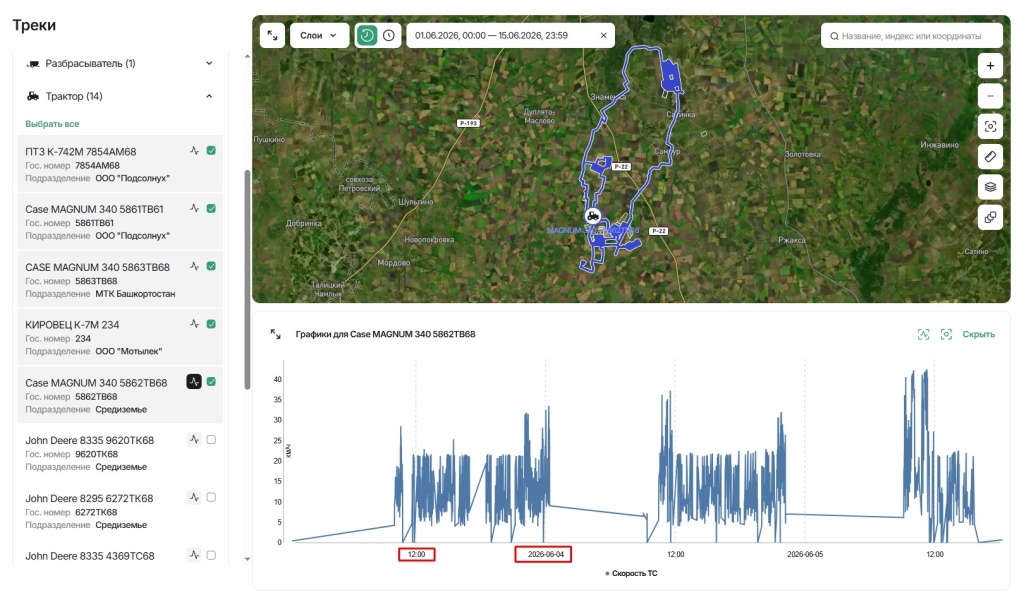Image resolution: width=1024 pixels, height=600 pixels.
Task: Zoom in on the map with plus
Action: click(x=990, y=66)
